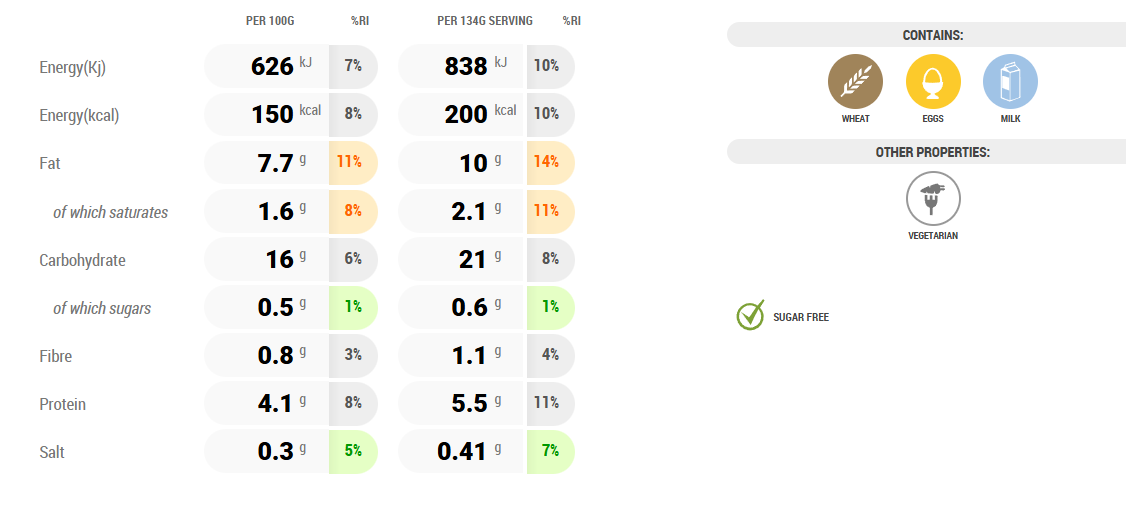Click the Sugar Free green checkmark
This screenshot has height=511, width=1143.
pos(750,315)
